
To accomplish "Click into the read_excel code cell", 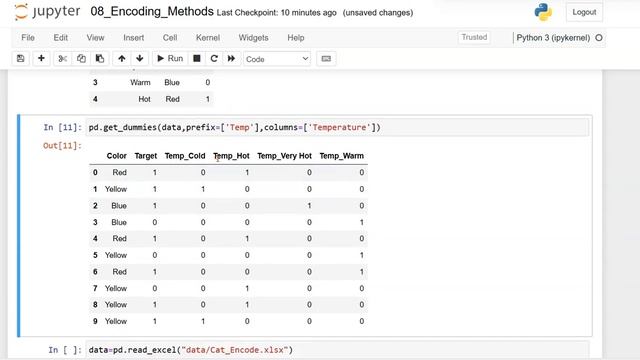I will [x=338, y=350].
